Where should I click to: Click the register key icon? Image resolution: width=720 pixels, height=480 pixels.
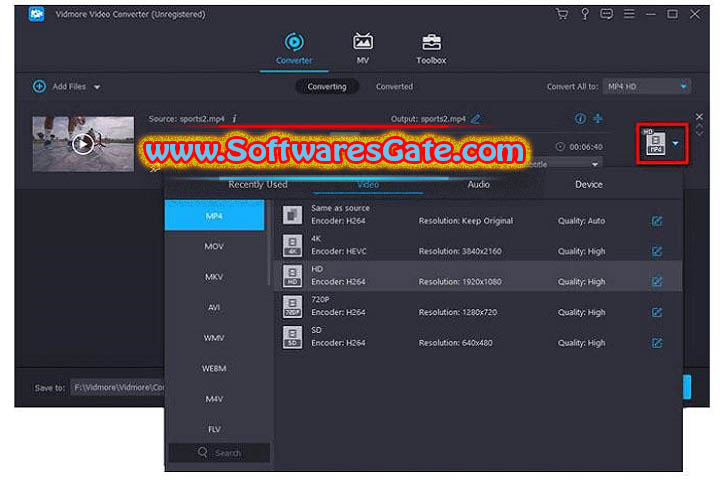(585, 14)
